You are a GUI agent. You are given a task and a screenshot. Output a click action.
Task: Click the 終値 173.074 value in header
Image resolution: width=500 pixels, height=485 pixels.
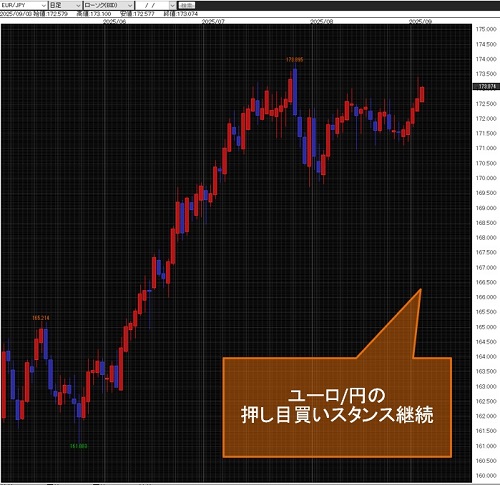(181, 14)
